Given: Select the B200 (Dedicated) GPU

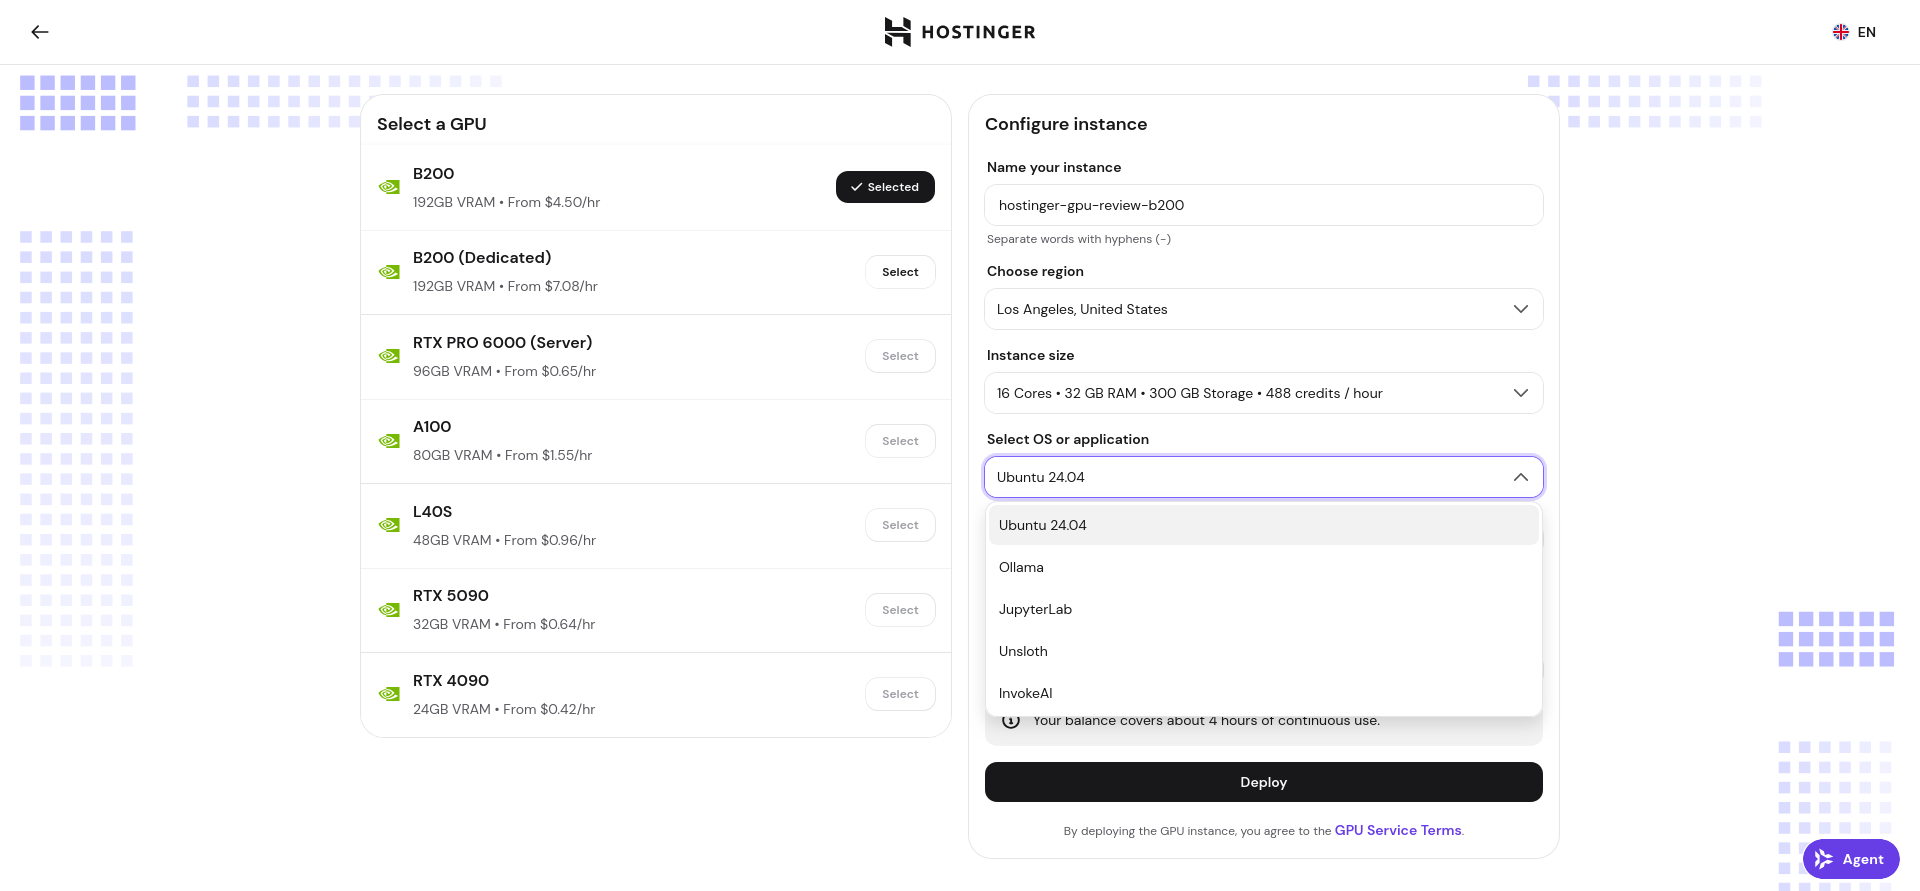Looking at the screenshot, I should click(900, 272).
